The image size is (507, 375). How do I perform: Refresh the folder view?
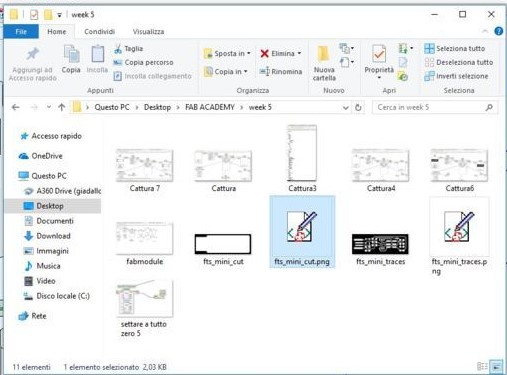(358, 108)
